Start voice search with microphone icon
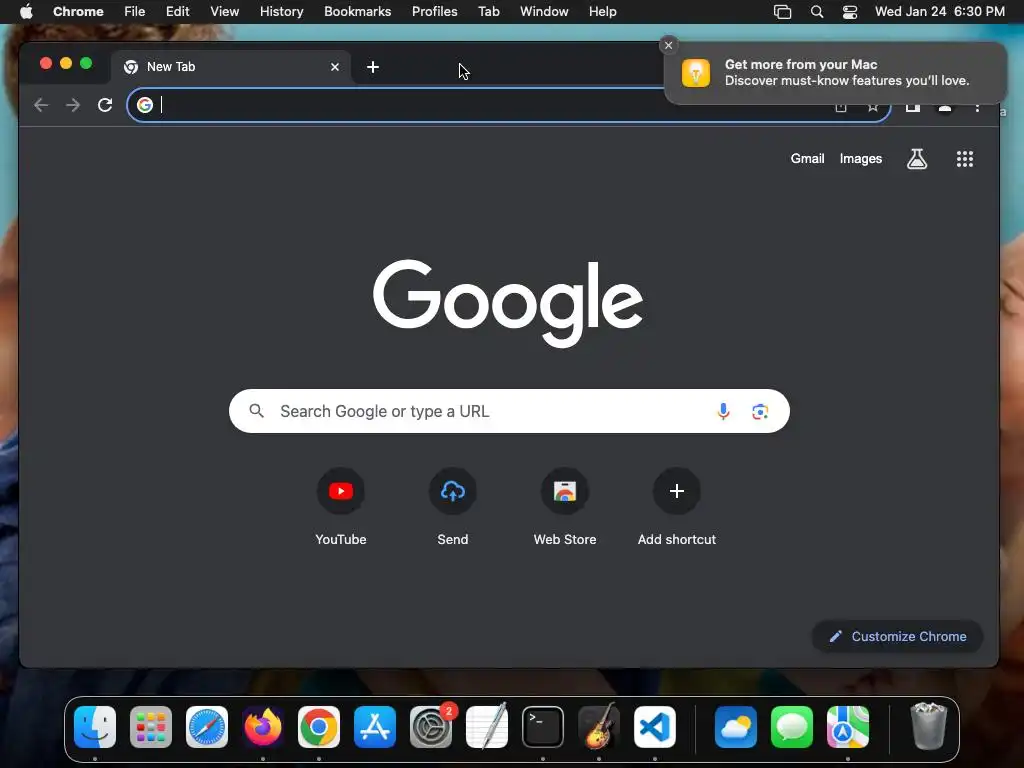1024x768 pixels. [723, 411]
